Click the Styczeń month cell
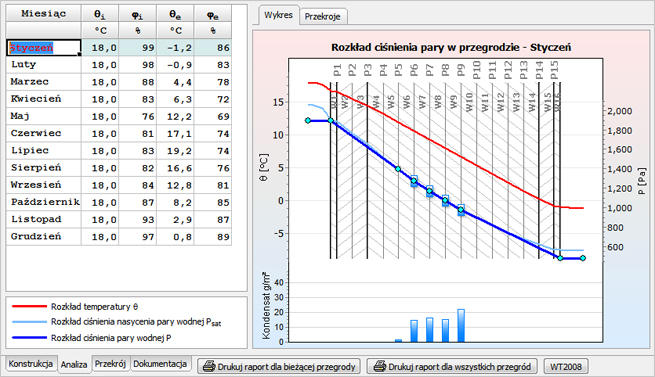 click(x=43, y=48)
